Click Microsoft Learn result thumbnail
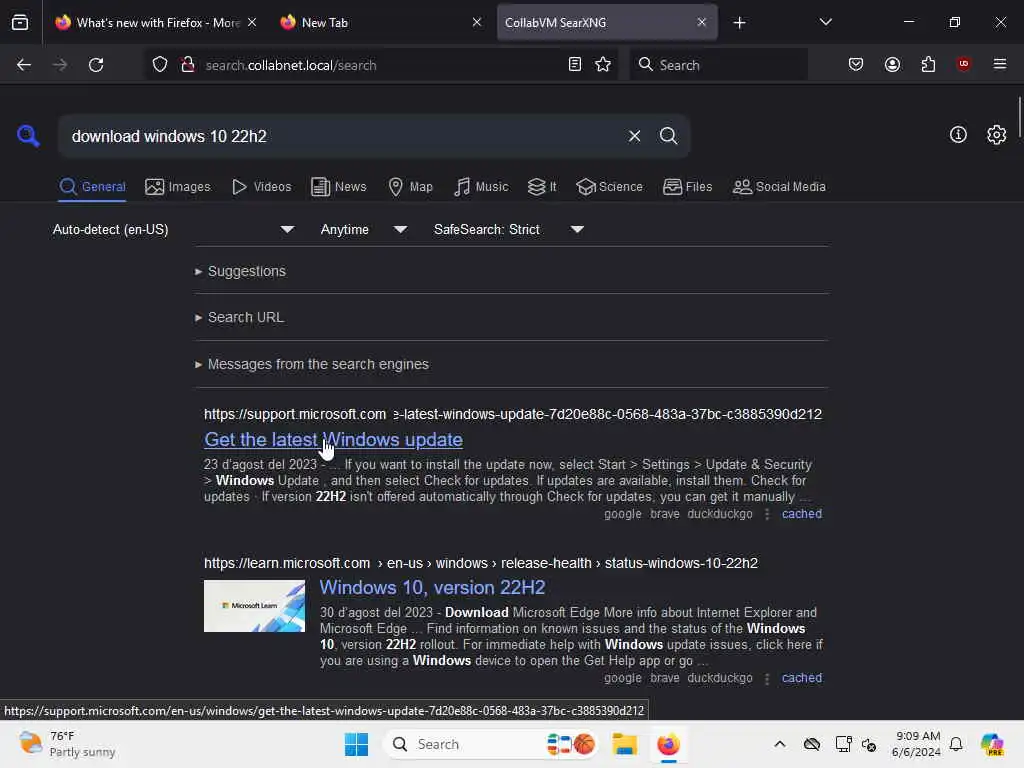The image size is (1024, 768). click(254, 606)
